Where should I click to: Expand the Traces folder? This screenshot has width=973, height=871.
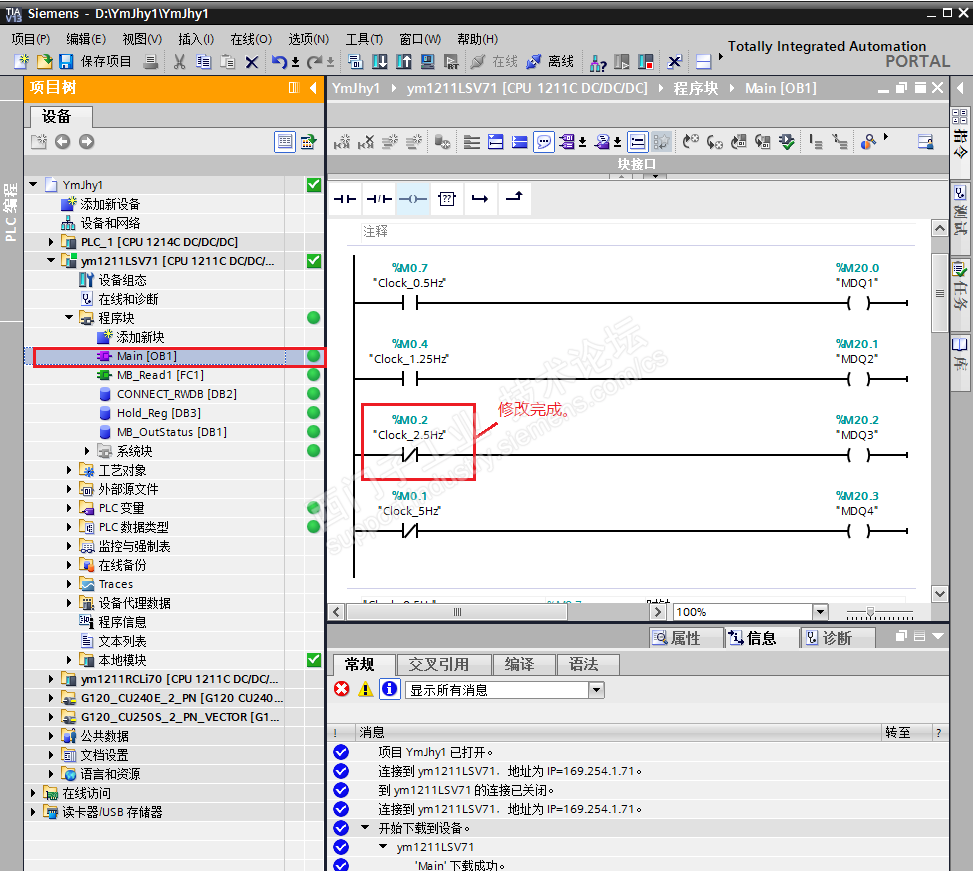point(69,584)
